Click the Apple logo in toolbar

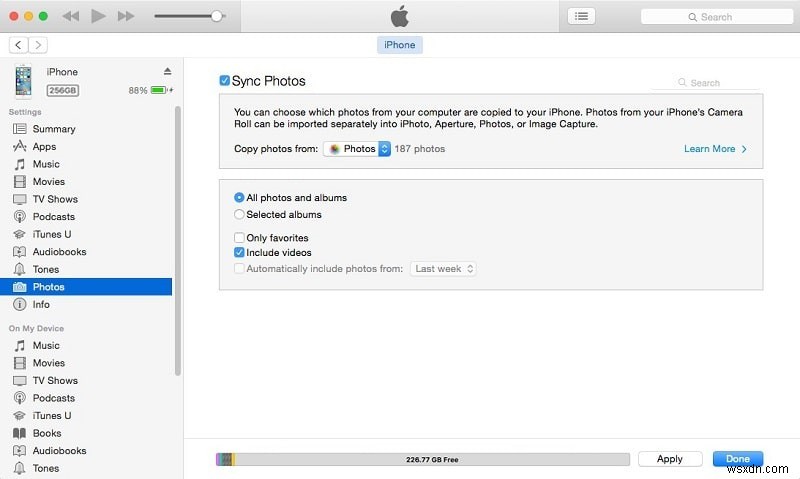click(400, 16)
